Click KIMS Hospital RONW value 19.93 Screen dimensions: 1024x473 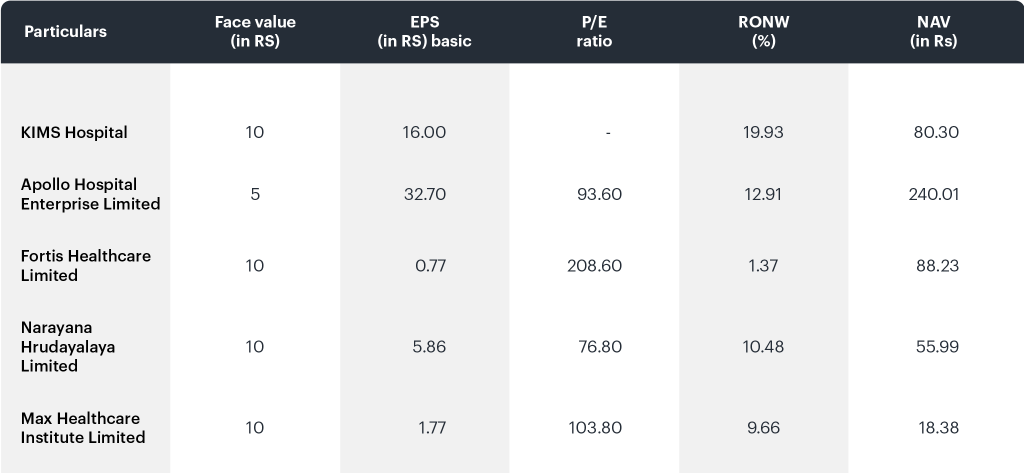pyautogui.click(x=763, y=133)
